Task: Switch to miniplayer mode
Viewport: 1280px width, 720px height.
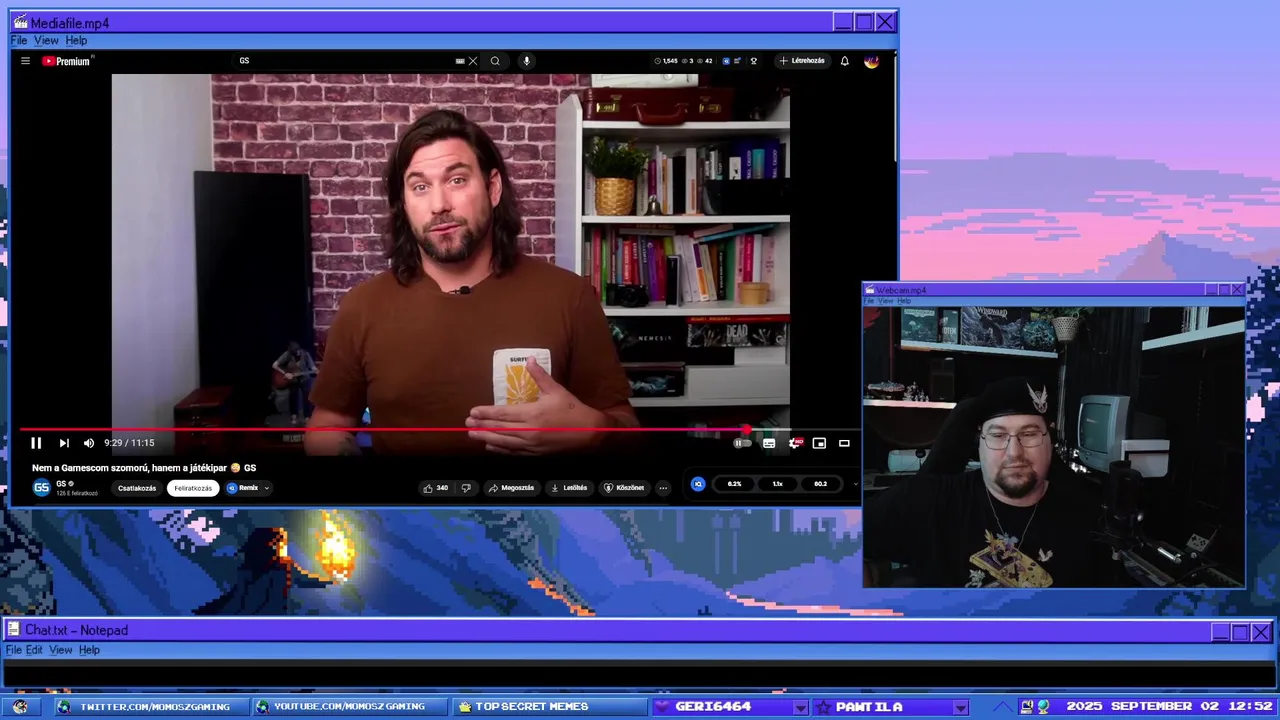Action: [819, 443]
